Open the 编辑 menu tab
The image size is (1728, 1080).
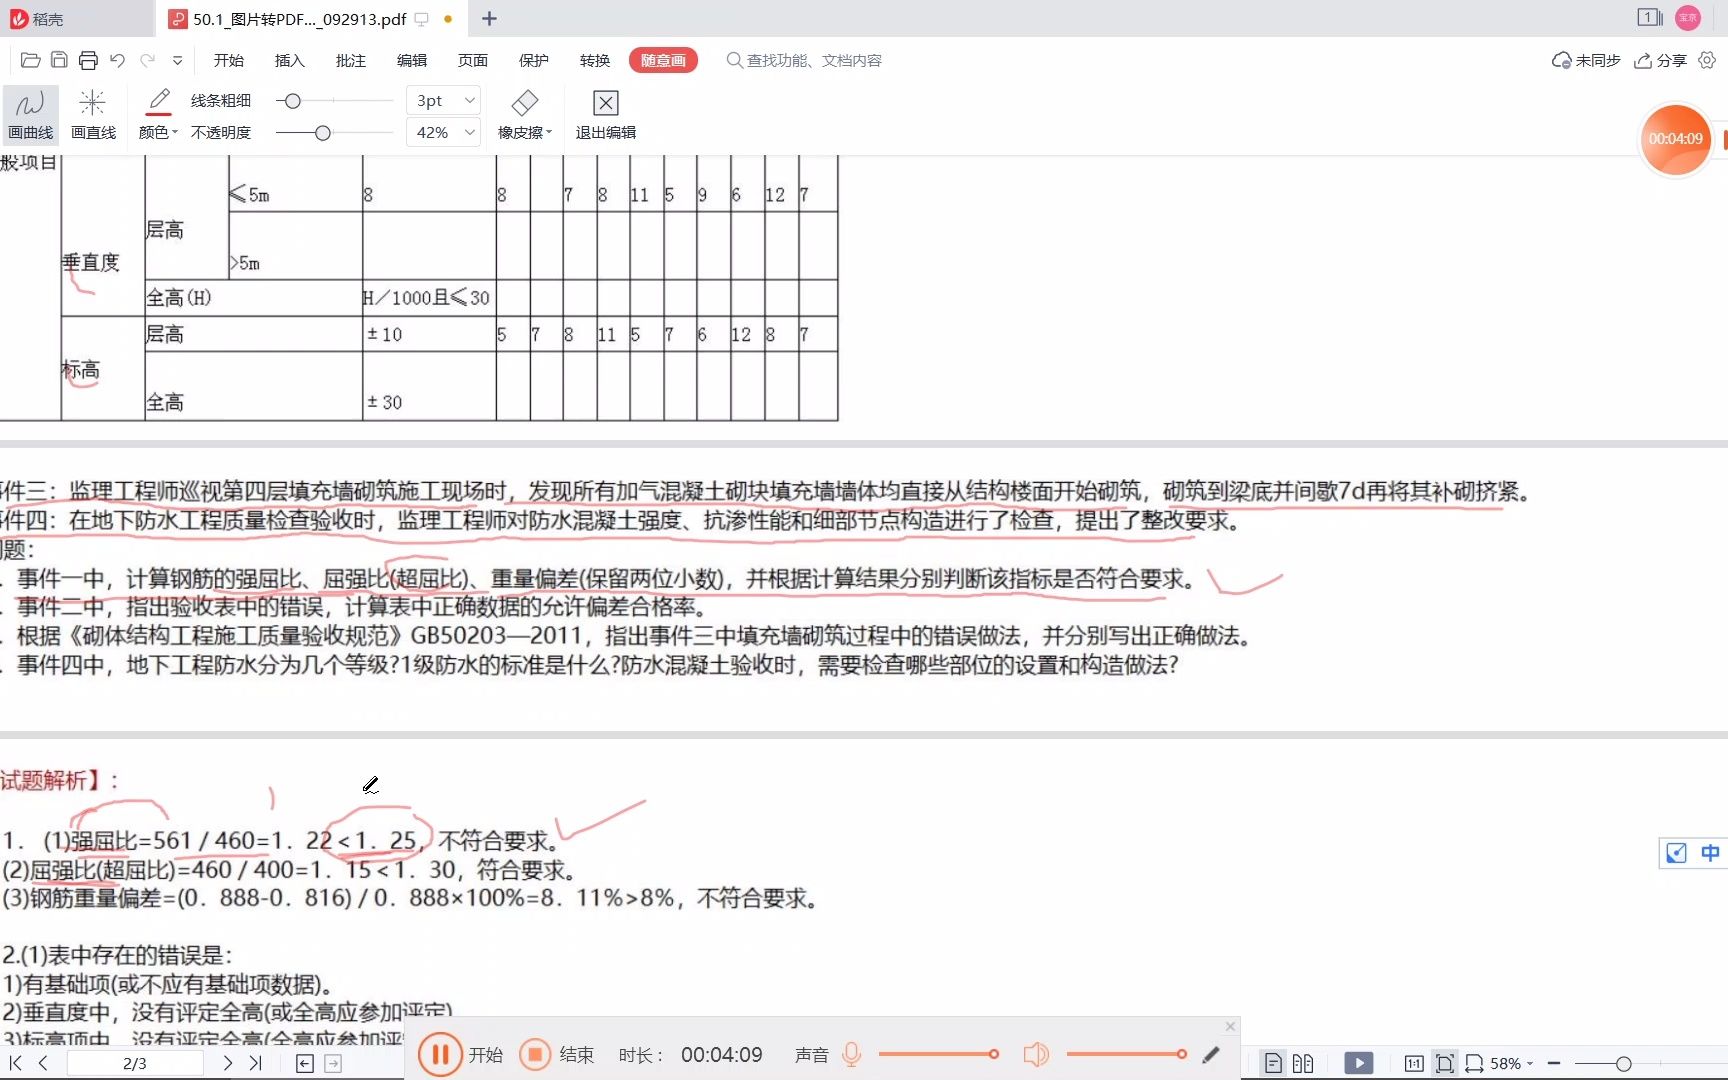(412, 60)
